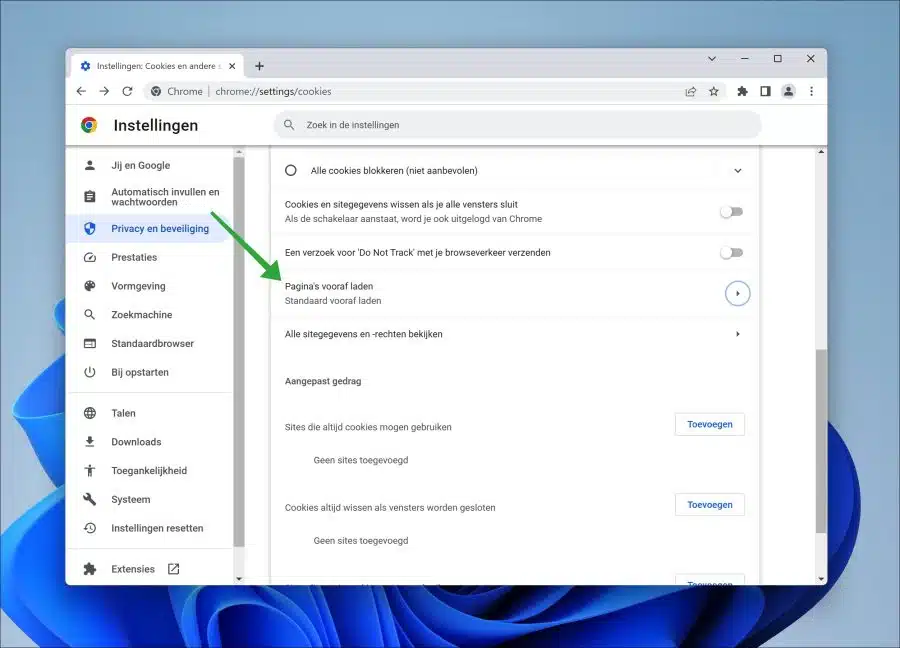This screenshot has width=900, height=648.
Task: Toggle 'Cookies en sitegegevens wissen' switch
Action: [732, 212]
